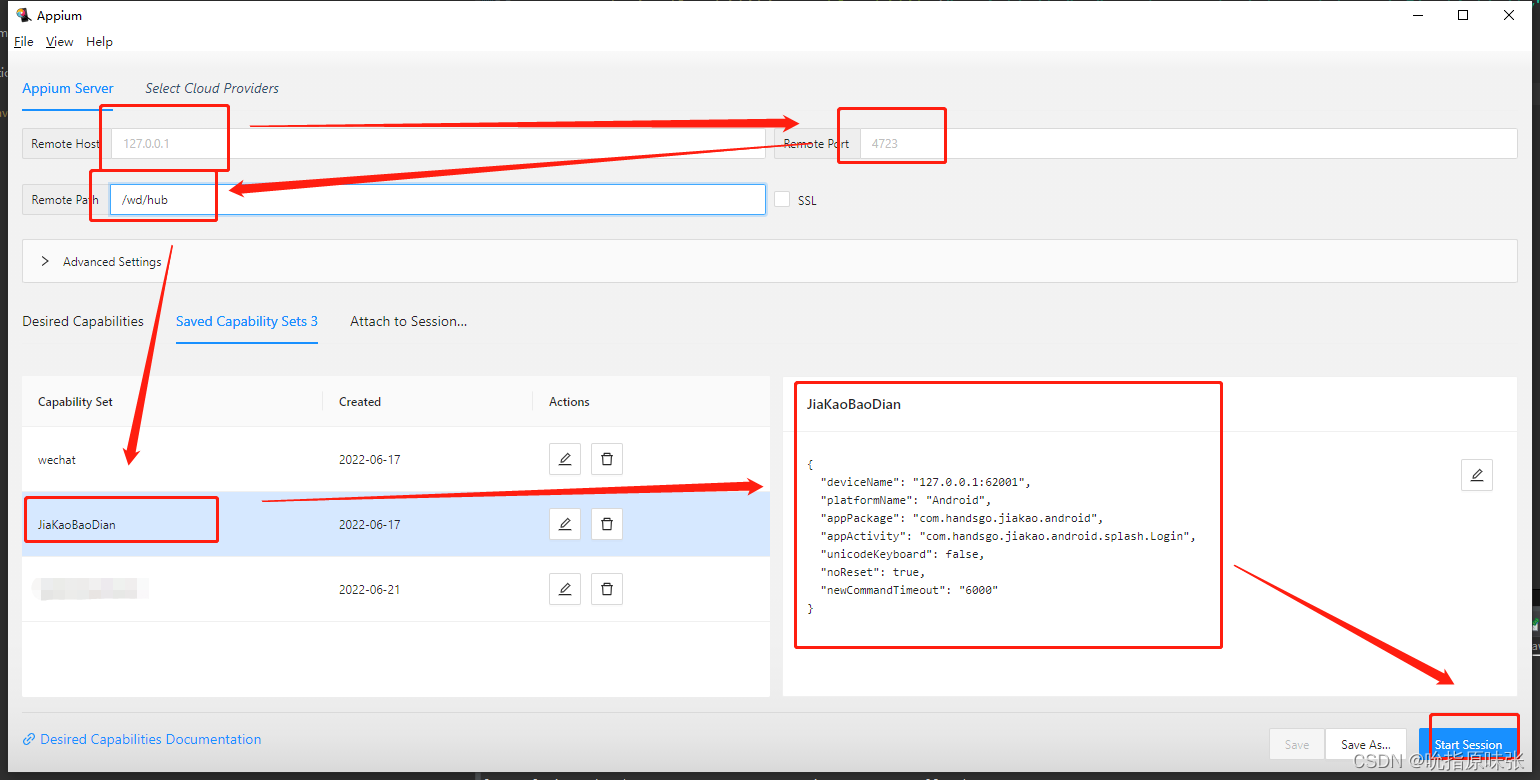This screenshot has width=1540, height=780.
Task: Open Desired Capabilities tab
Action: [x=83, y=321]
